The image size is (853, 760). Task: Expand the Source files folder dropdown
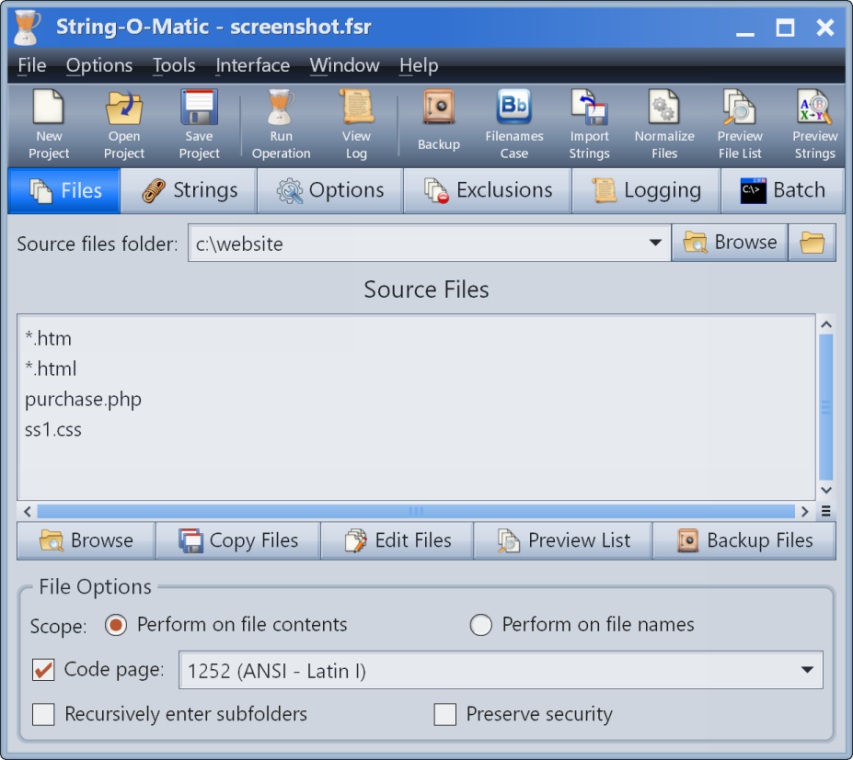tap(655, 243)
